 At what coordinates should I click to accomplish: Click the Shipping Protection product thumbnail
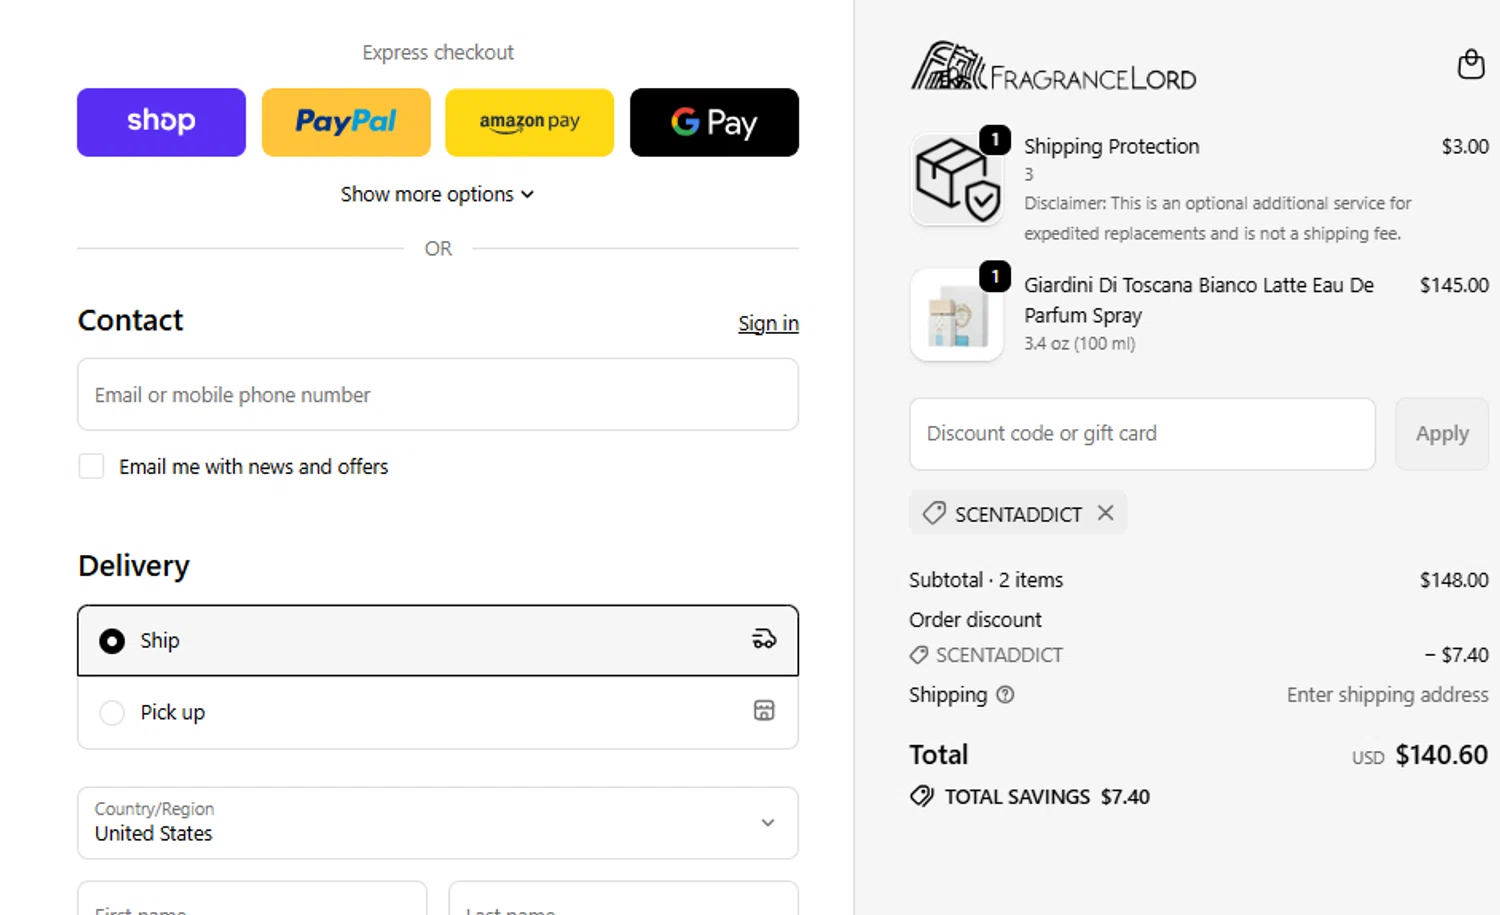(x=957, y=179)
